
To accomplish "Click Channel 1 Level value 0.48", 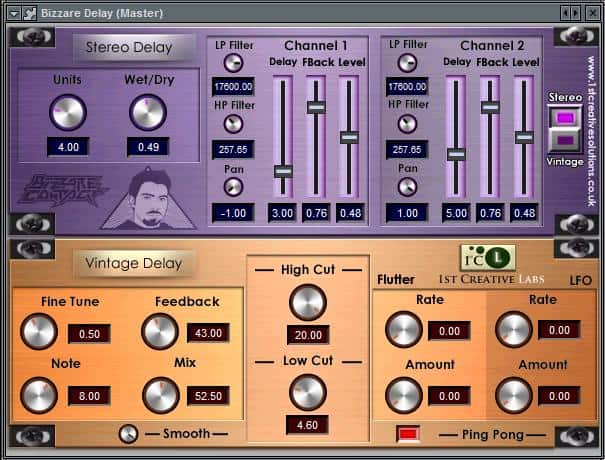I will tap(350, 213).
